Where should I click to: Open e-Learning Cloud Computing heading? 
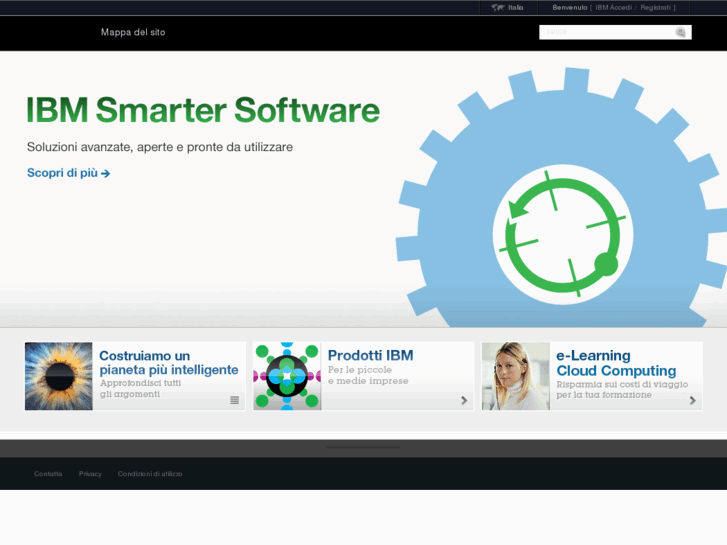(616, 363)
